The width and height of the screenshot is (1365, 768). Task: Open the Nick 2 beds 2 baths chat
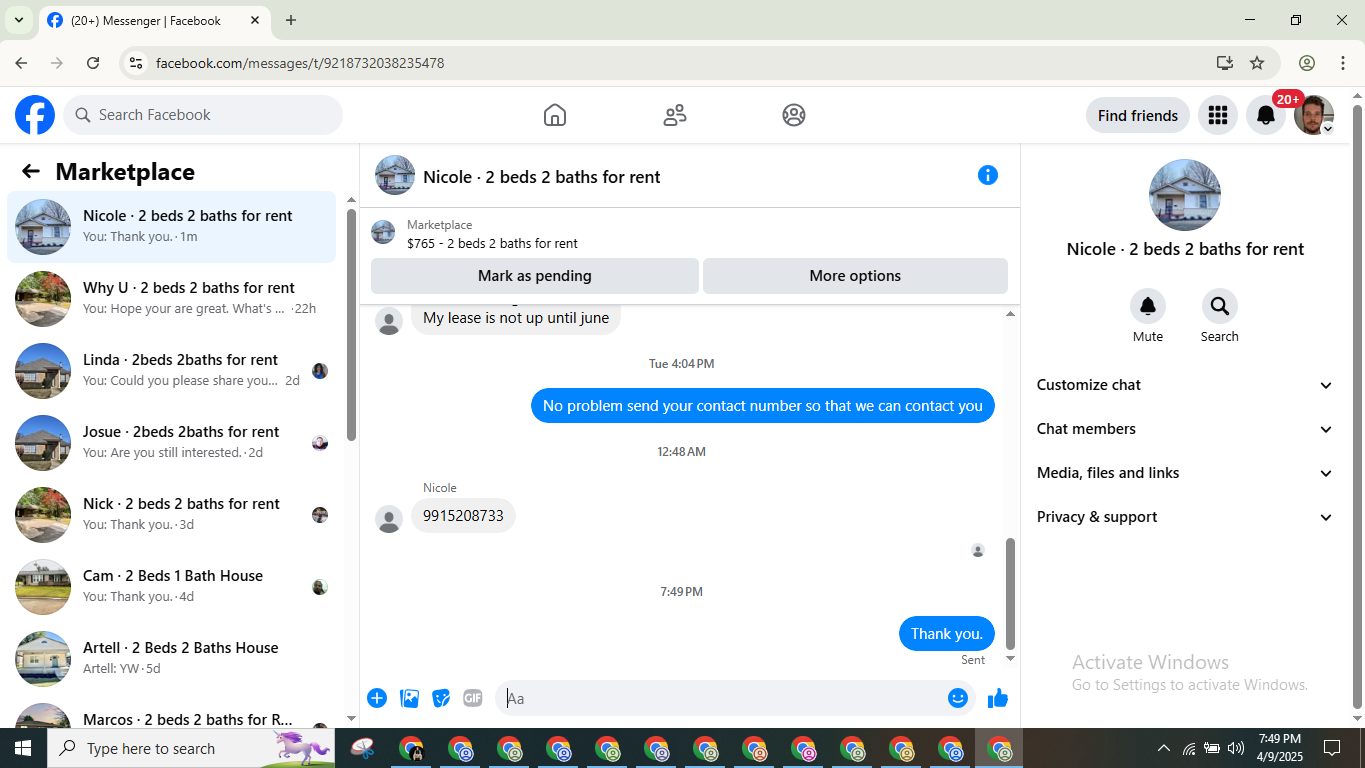tap(172, 515)
